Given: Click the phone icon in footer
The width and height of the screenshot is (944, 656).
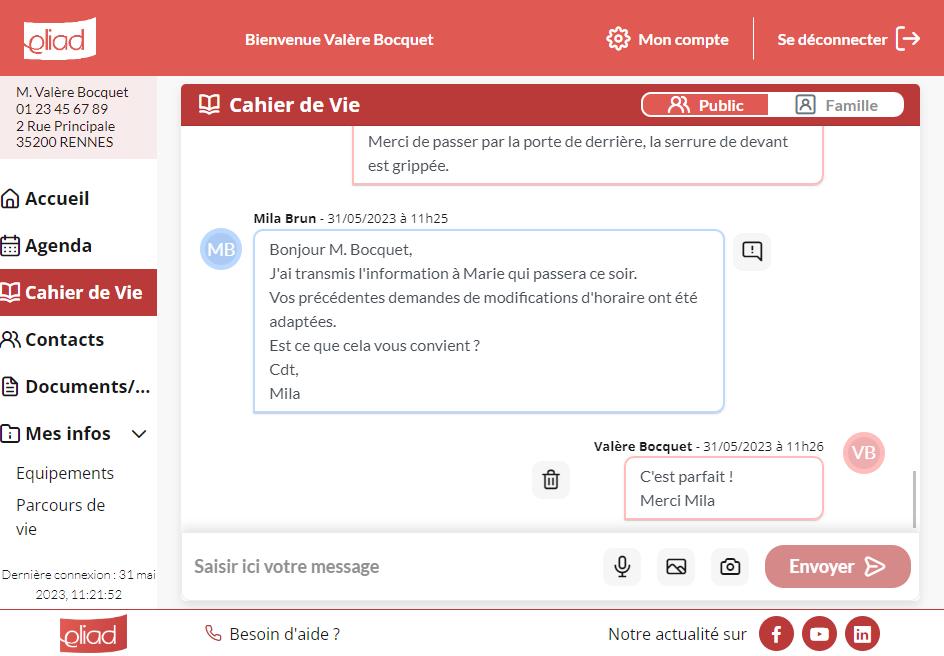Looking at the screenshot, I should [213, 633].
